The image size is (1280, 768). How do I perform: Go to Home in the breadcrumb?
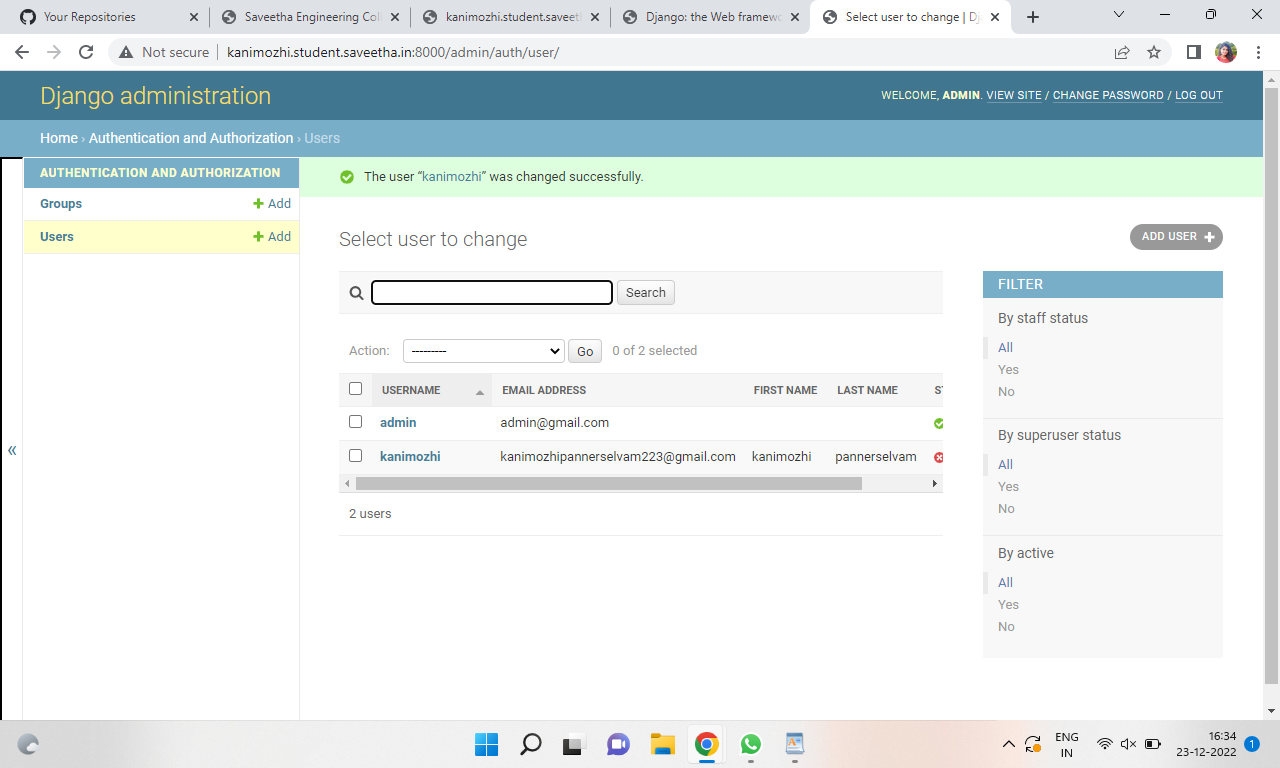pos(59,138)
